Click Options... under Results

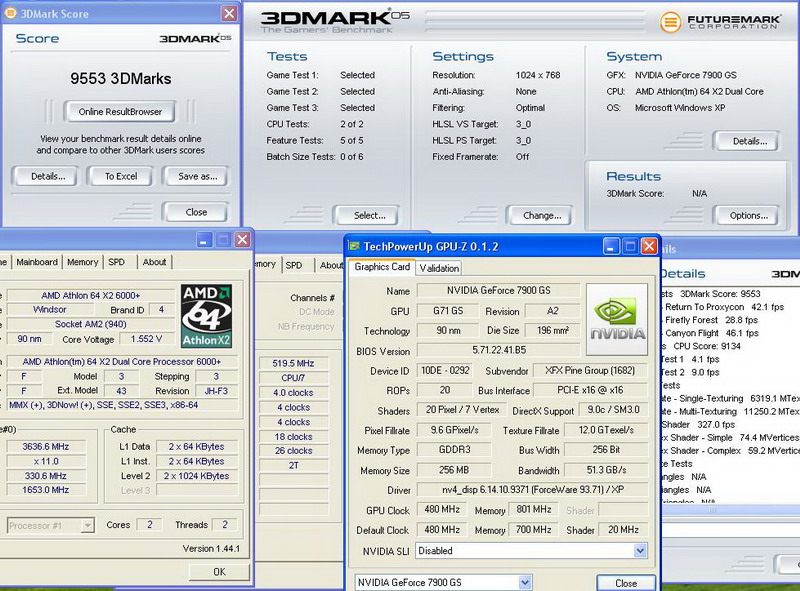pyautogui.click(x=748, y=215)
